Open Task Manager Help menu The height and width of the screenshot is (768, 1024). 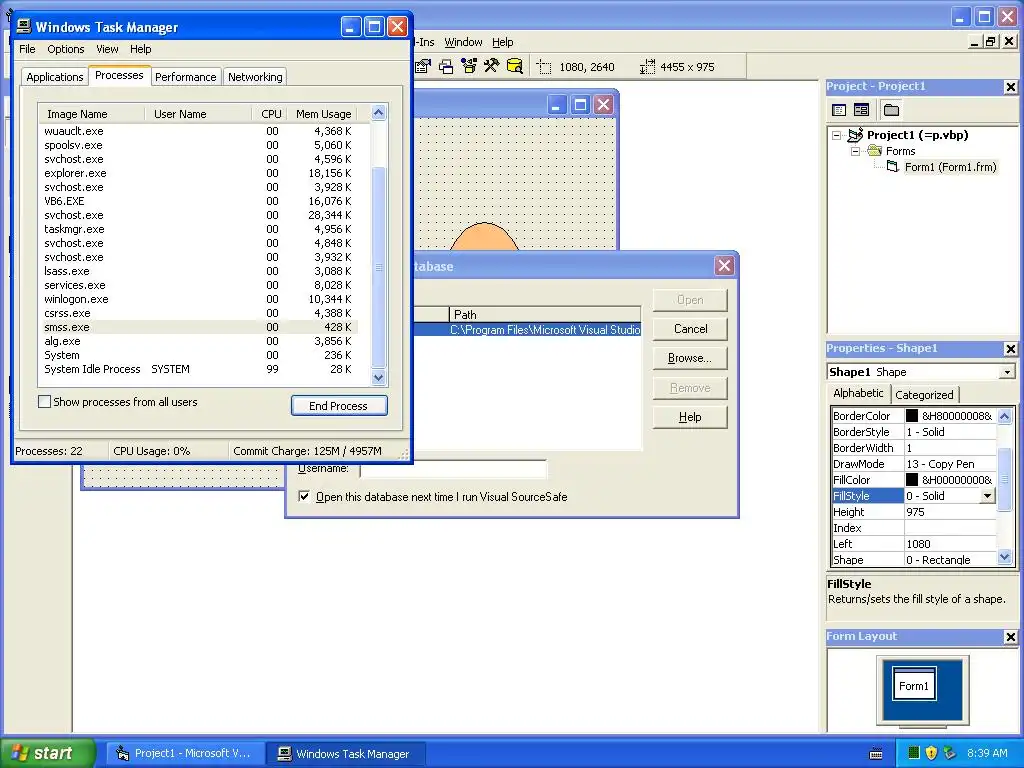[x=140, y=49]
